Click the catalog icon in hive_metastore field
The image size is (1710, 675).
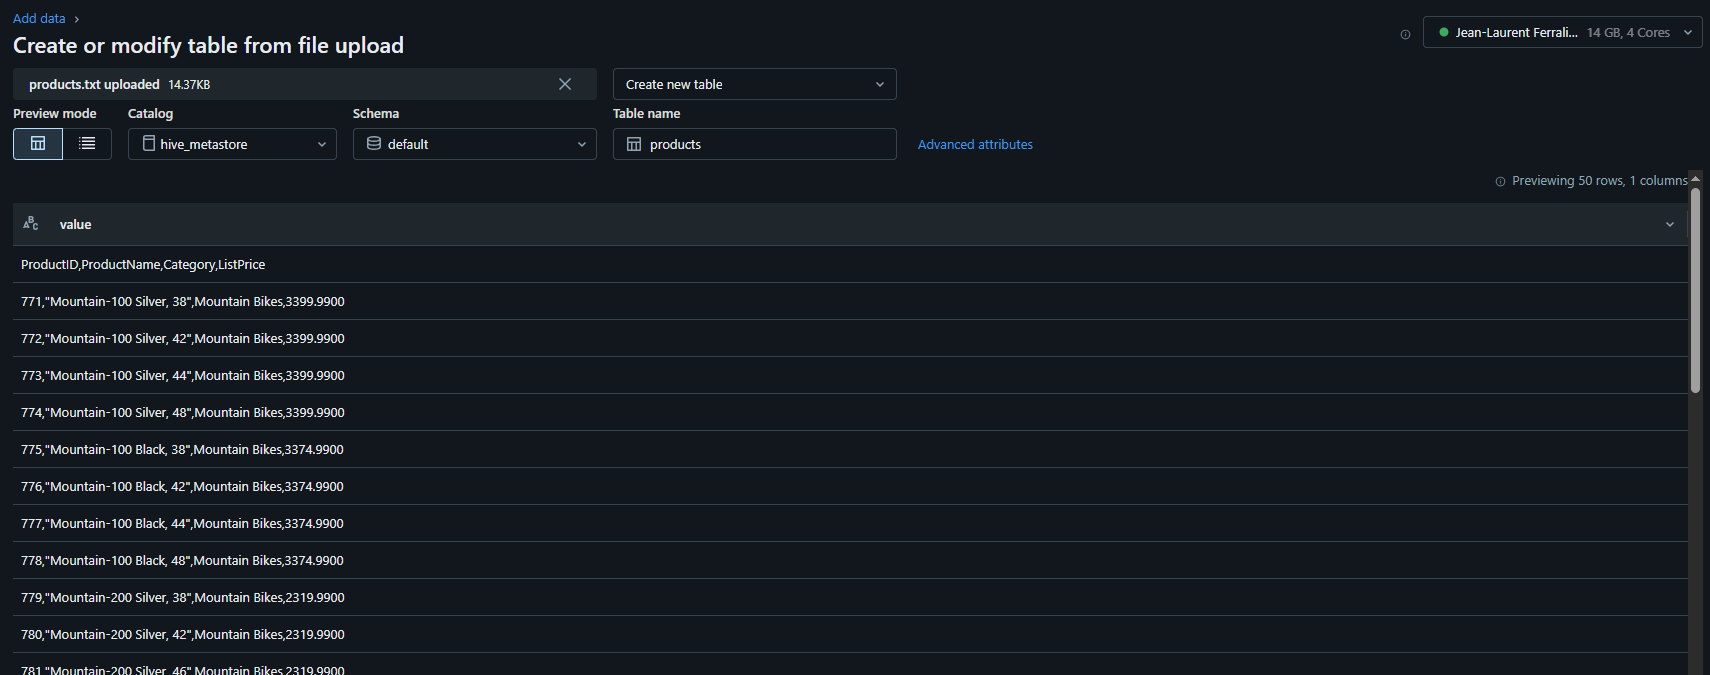pos(149,144)
